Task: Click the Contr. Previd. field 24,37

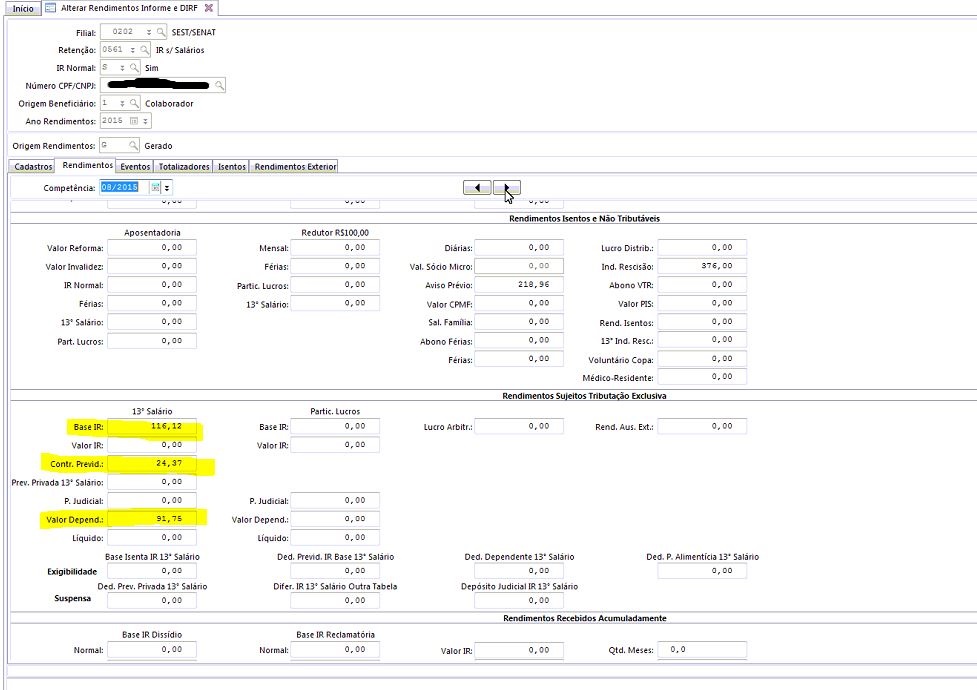Action: (x=152, y=464)
